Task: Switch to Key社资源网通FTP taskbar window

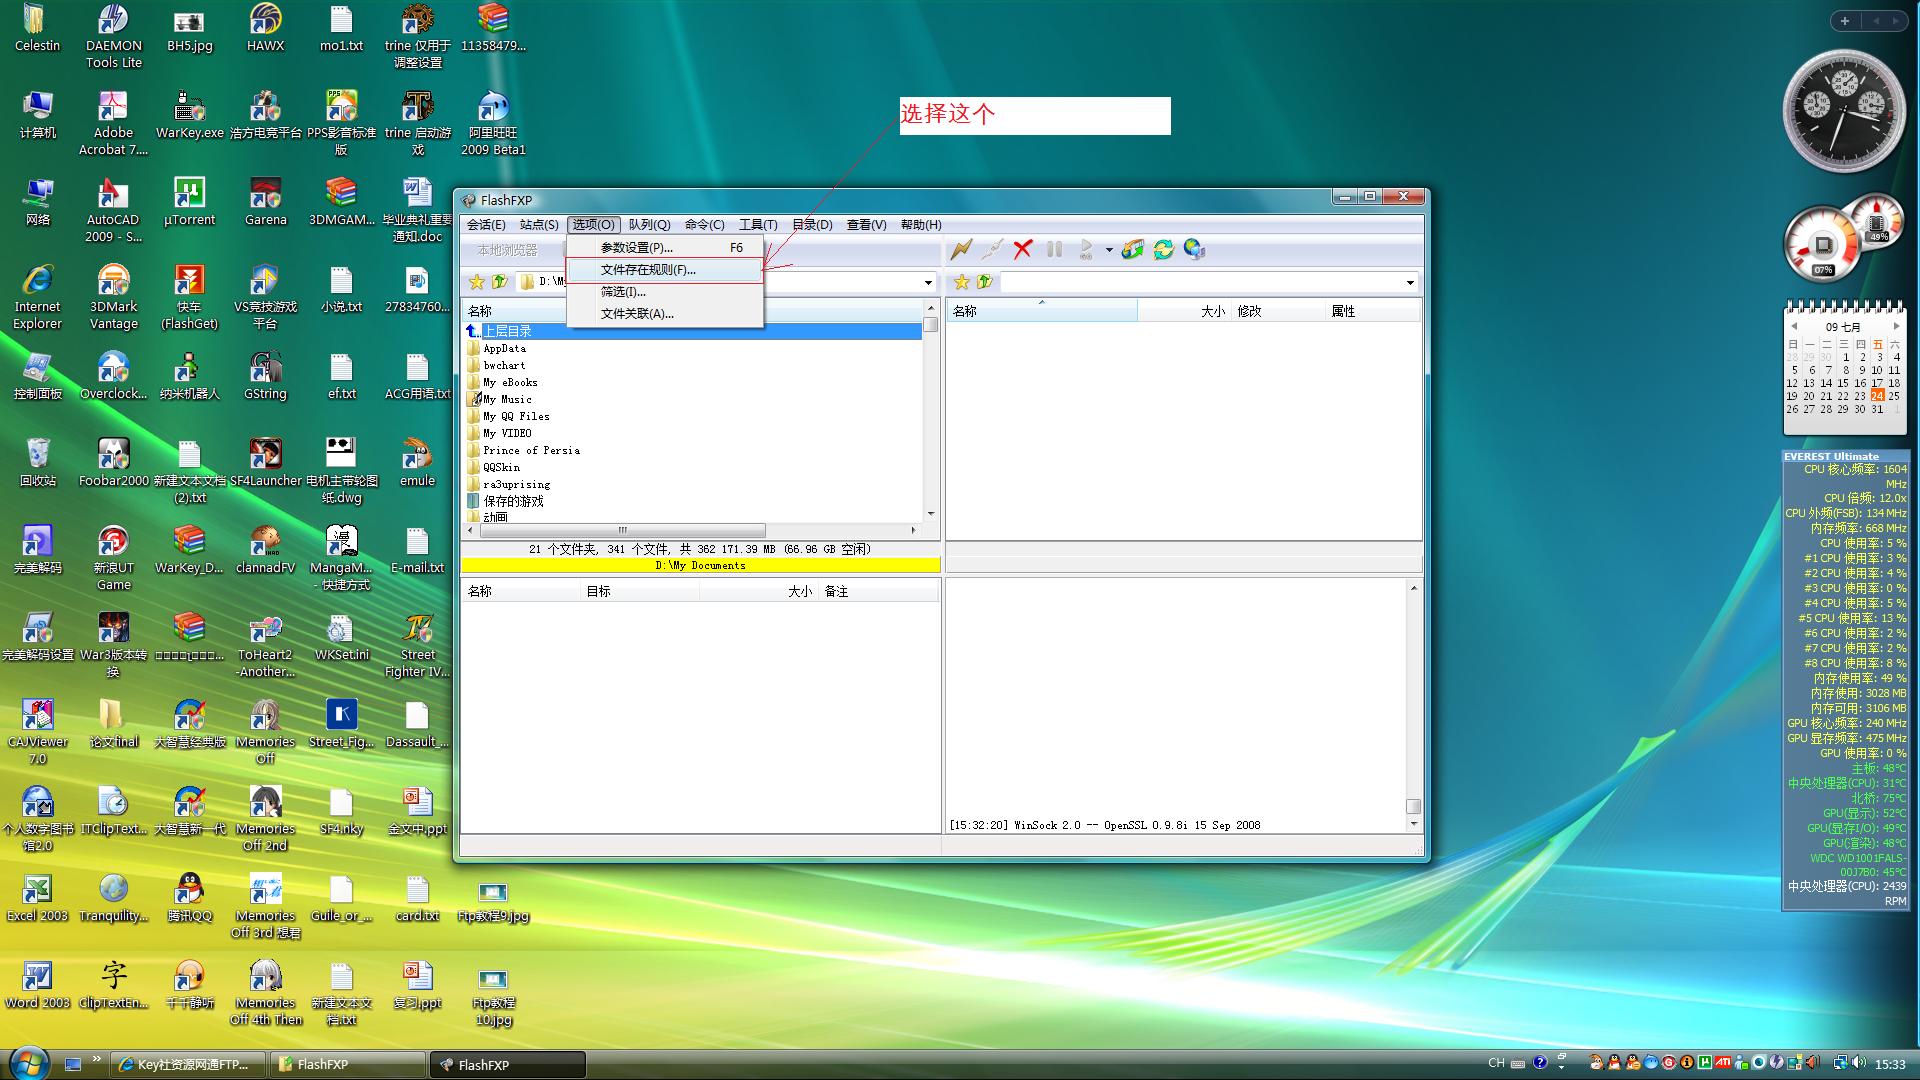Action: [187, 1065]
